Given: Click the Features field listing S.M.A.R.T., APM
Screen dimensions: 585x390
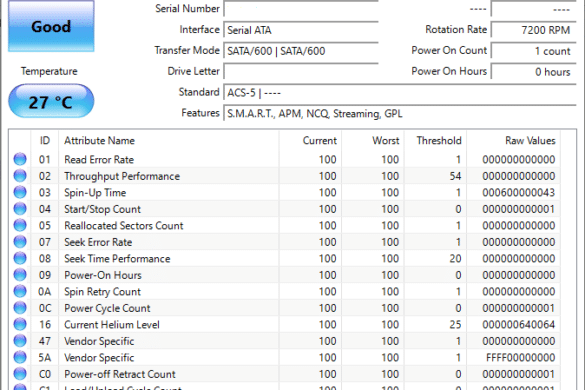Looking at the screenshot, I should pos(400,113).
